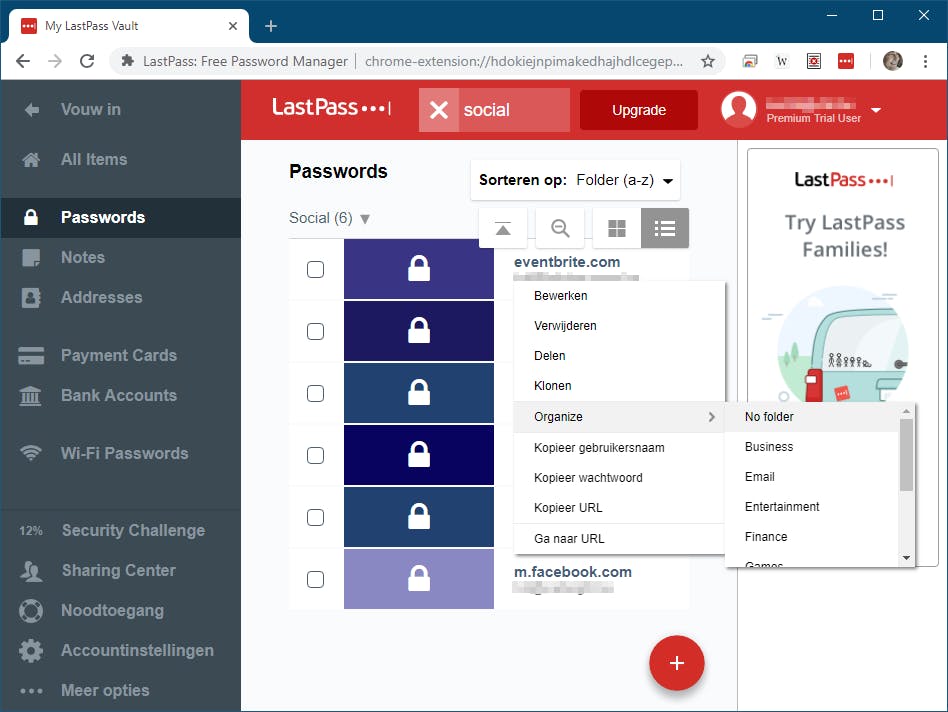This screenshot has width=948, height=712.
Task: Check the checkbox next to eventbrite.com
Action: [x=315, y=268]
